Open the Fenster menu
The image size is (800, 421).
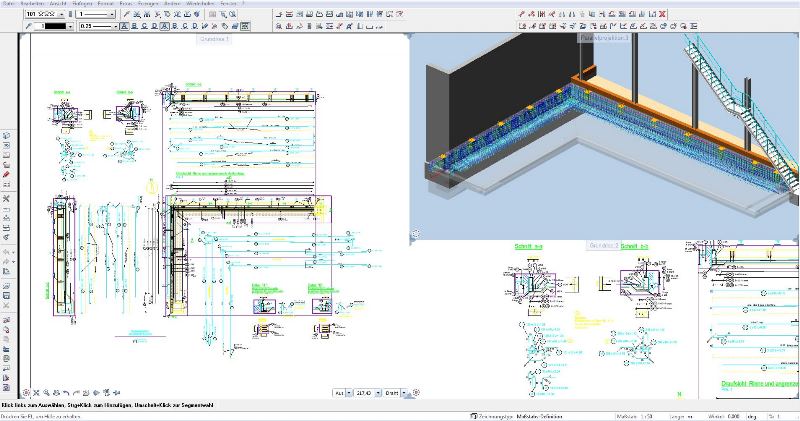[x=229, y=3]
